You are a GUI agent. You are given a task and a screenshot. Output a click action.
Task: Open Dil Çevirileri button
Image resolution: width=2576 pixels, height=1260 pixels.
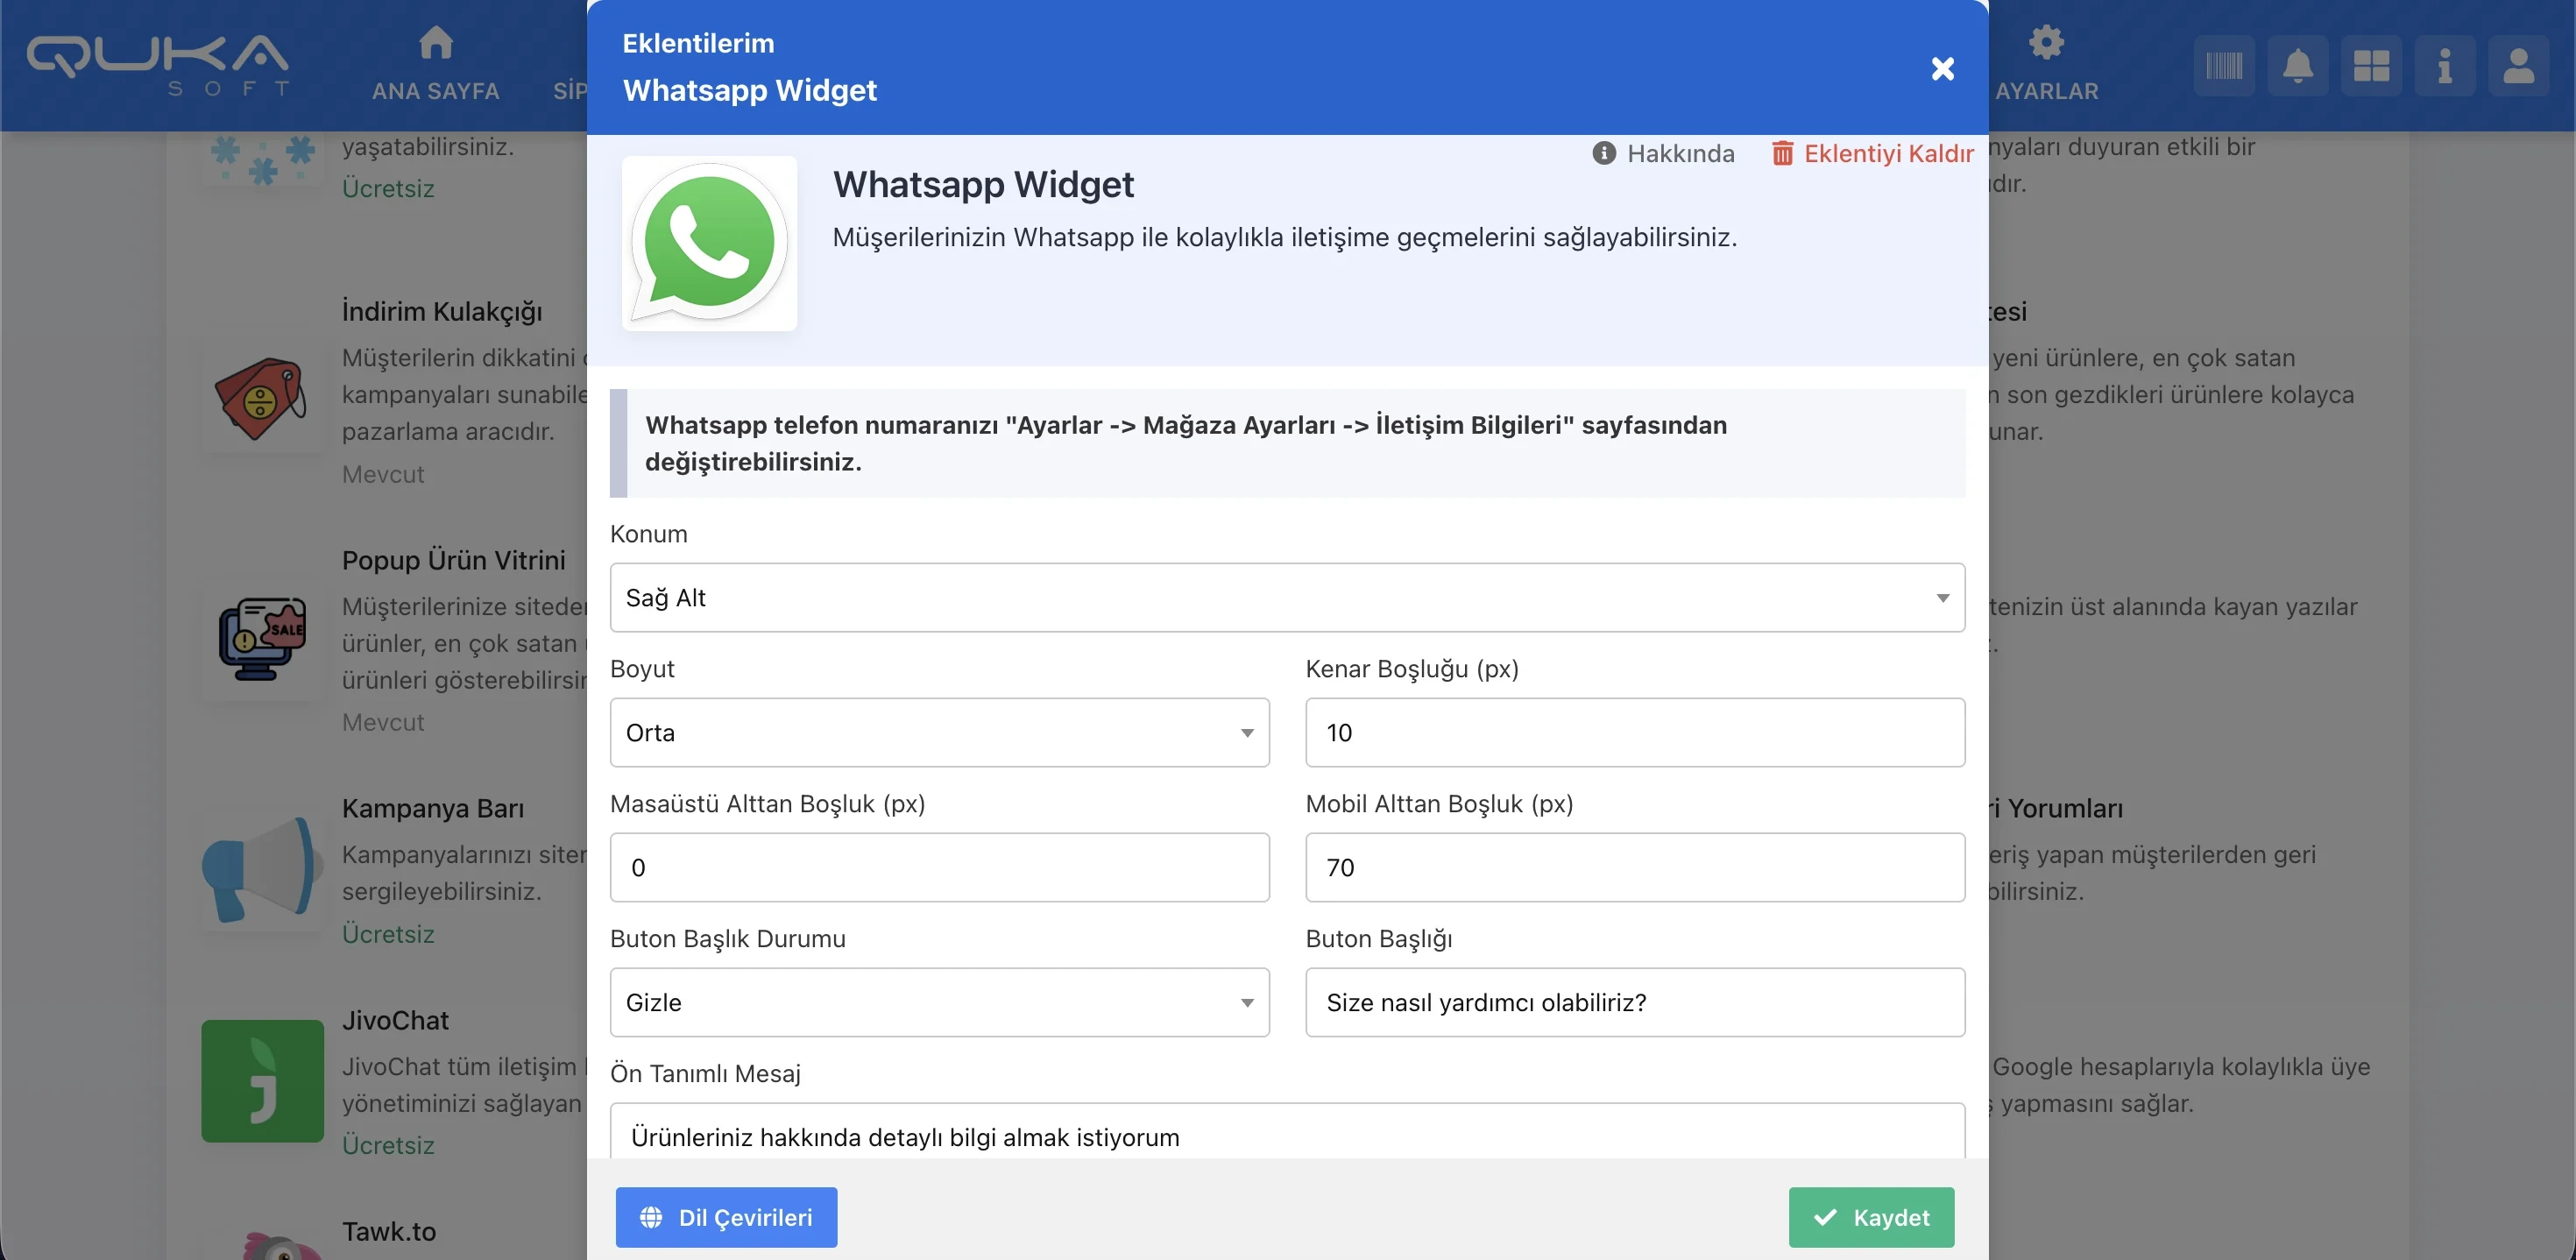click(726, 1217)
